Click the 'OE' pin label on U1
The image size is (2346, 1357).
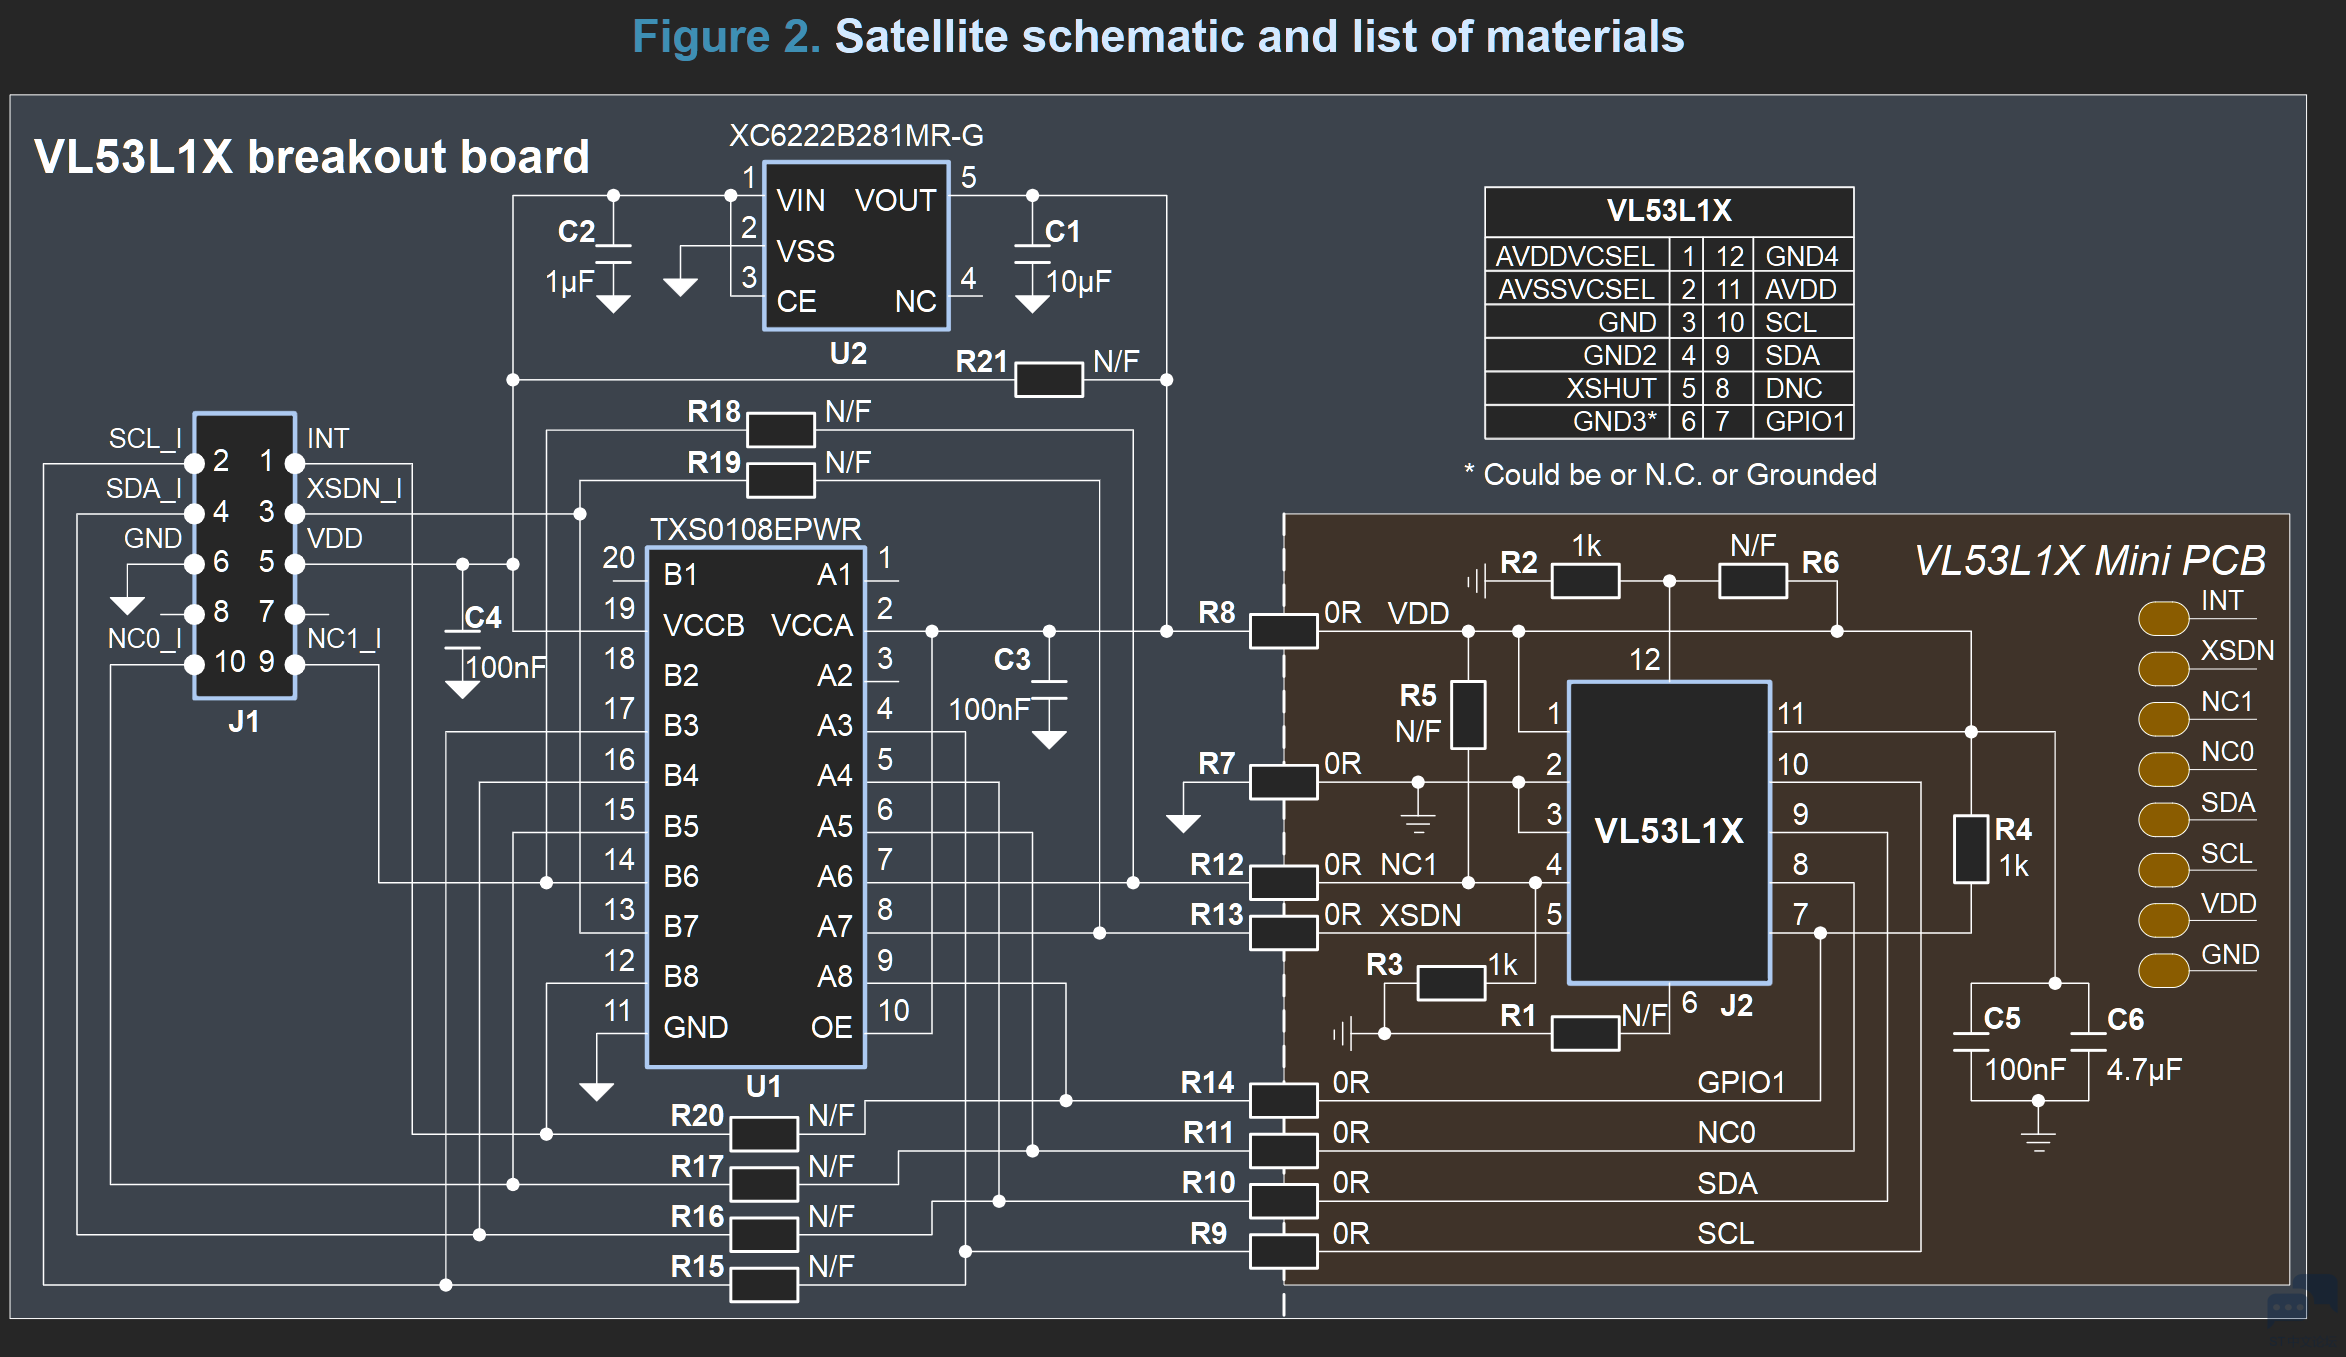click(x=832, y=1028)
